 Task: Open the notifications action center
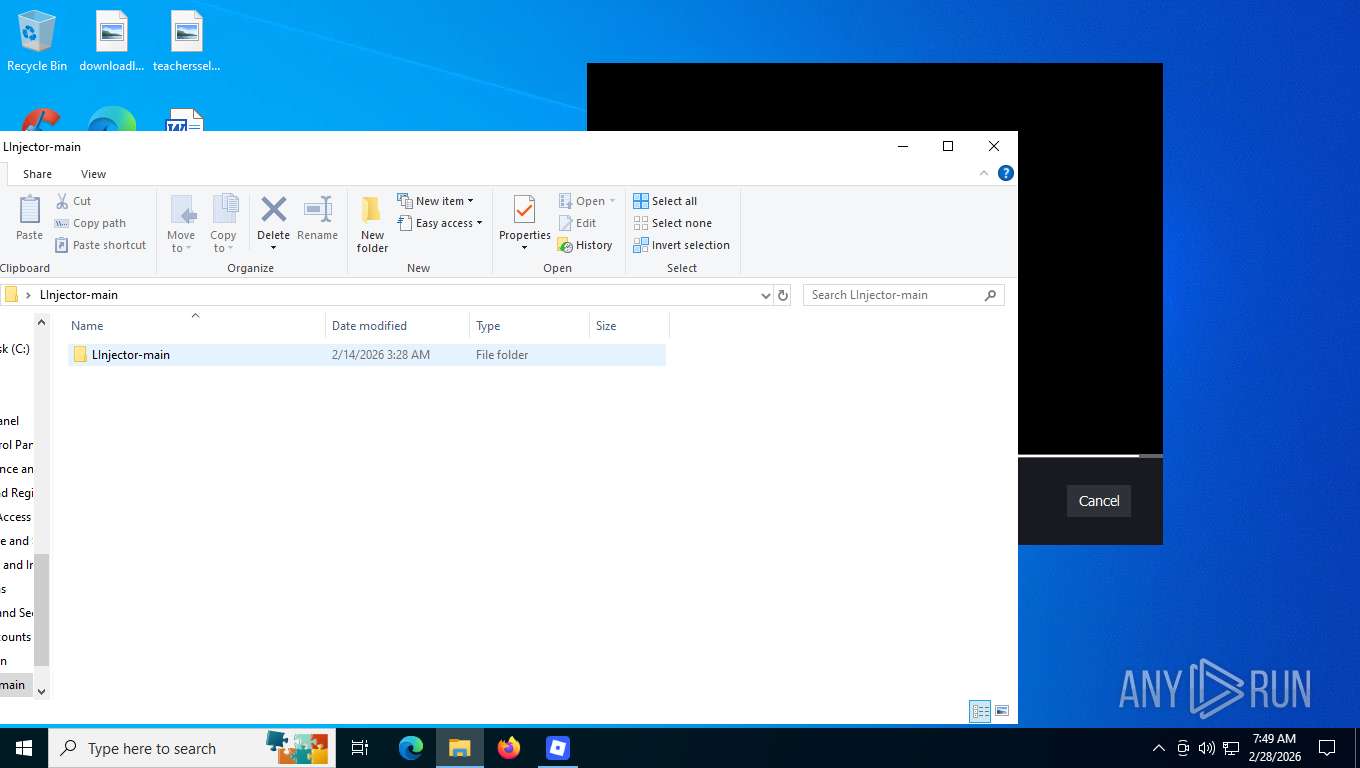[x=1327, y=748]
